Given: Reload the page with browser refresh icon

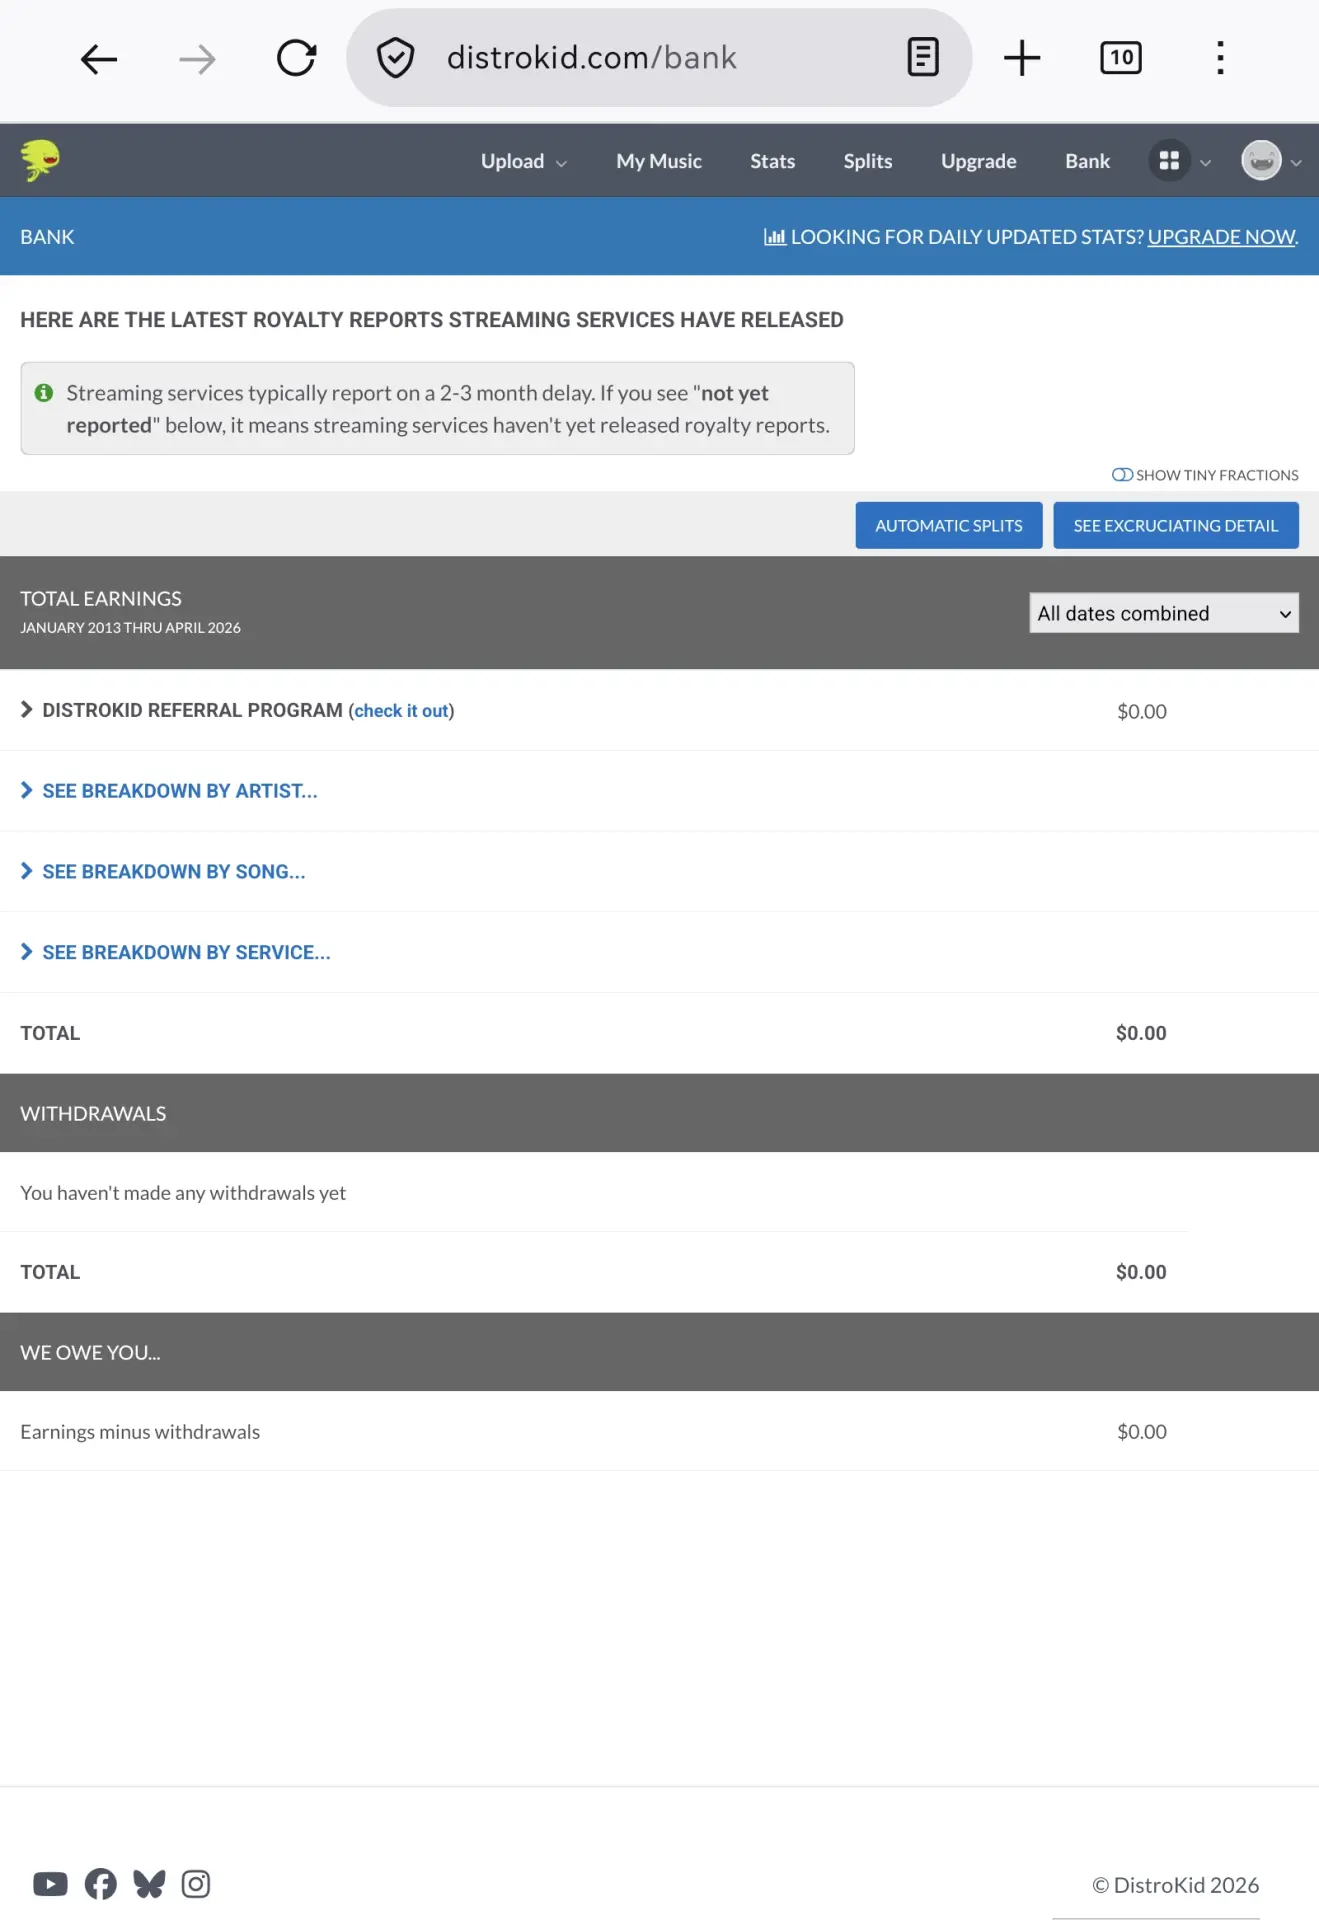Looking at the screenshot, I should (x=296, y=58).
